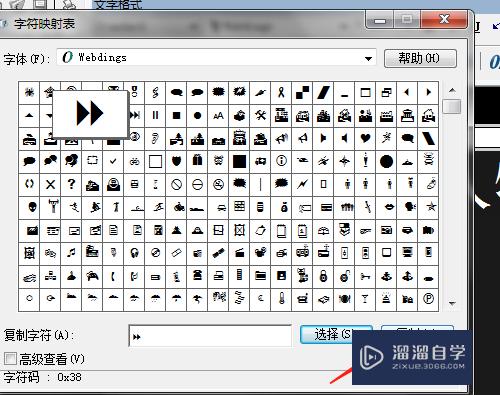Pick the crescent moon glyph
Screen dimensions: 500x395
click(x=260, y=299)
